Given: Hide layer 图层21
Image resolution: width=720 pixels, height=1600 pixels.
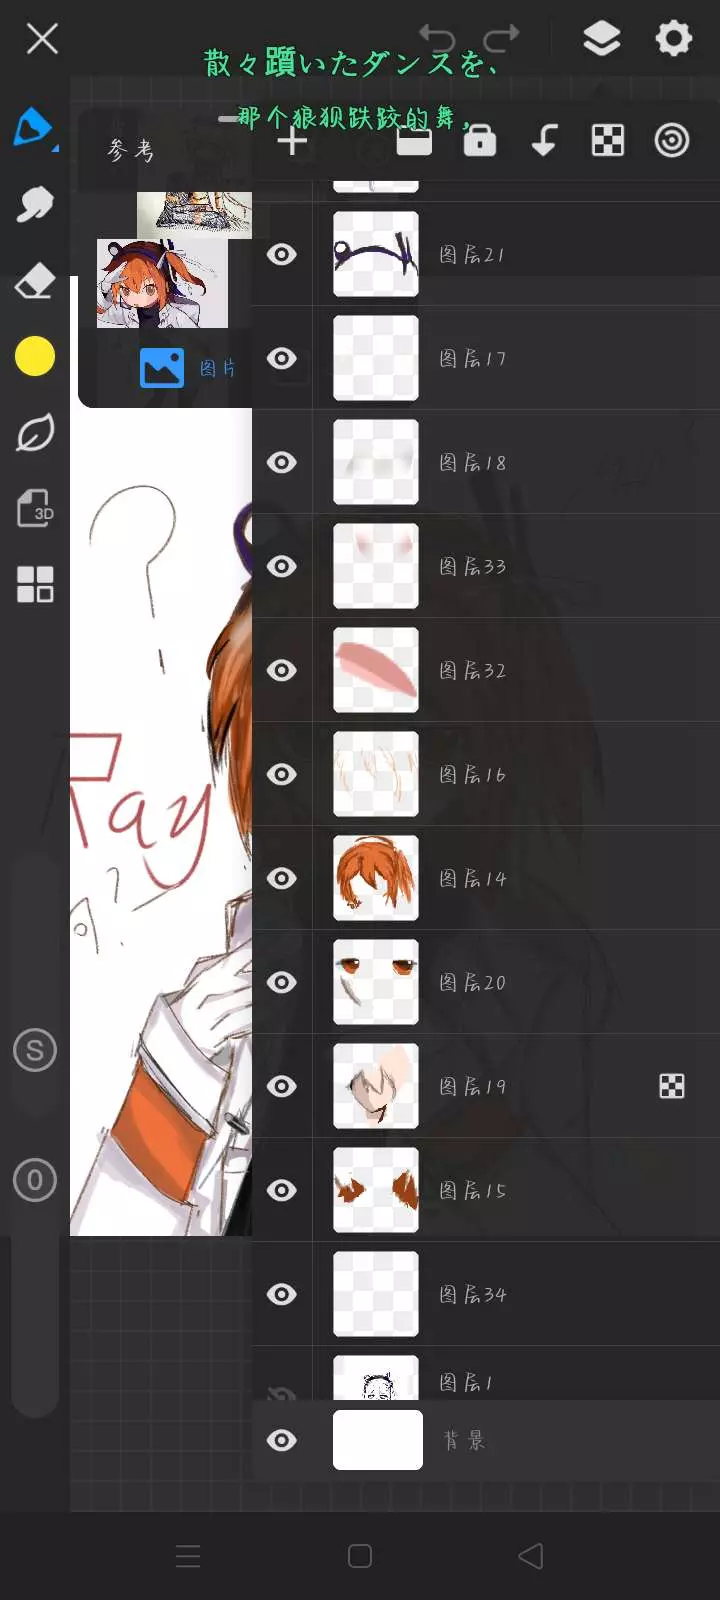Looking at the screenshot, I should (x=282, y=254).
